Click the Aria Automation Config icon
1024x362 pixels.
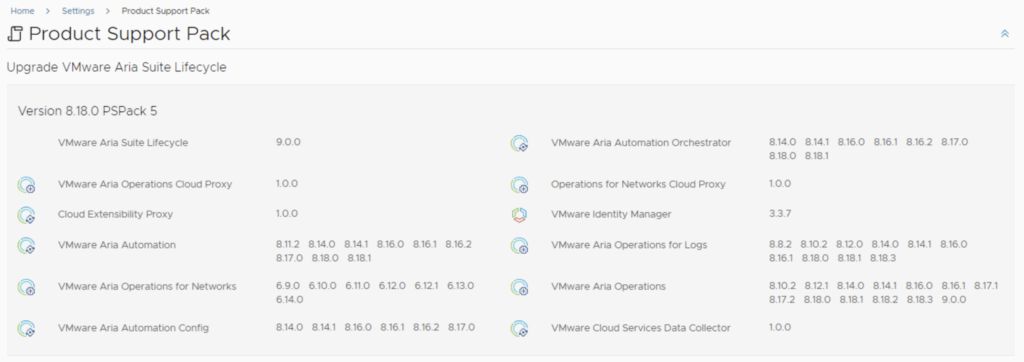tap(26, 328)
